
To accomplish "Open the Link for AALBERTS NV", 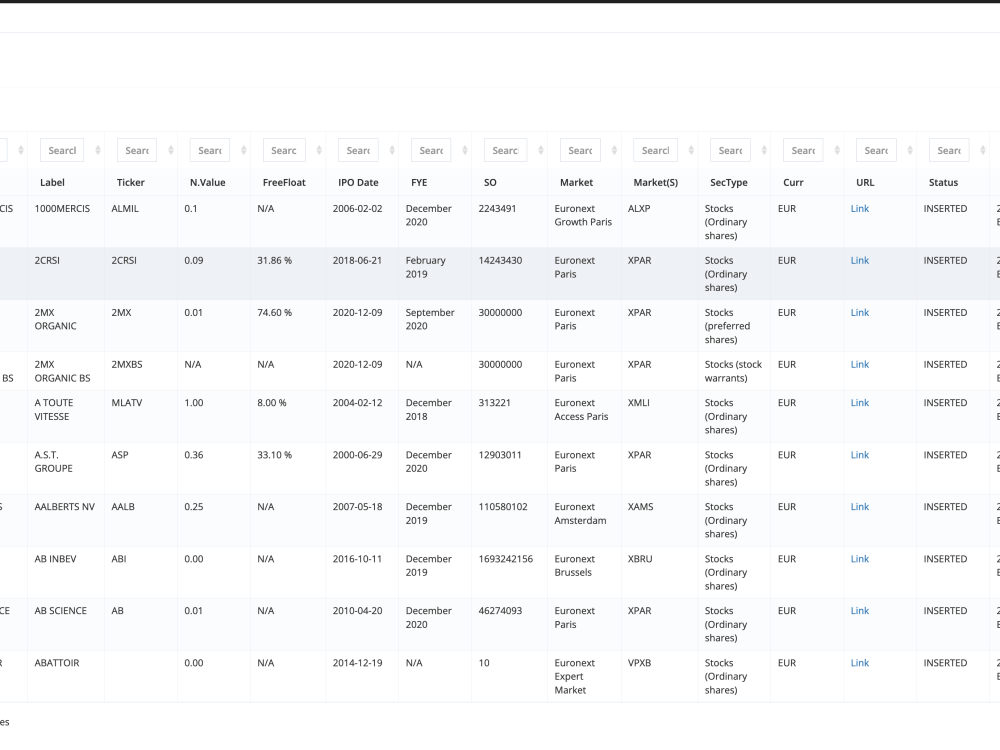I will tap(860, 506).
